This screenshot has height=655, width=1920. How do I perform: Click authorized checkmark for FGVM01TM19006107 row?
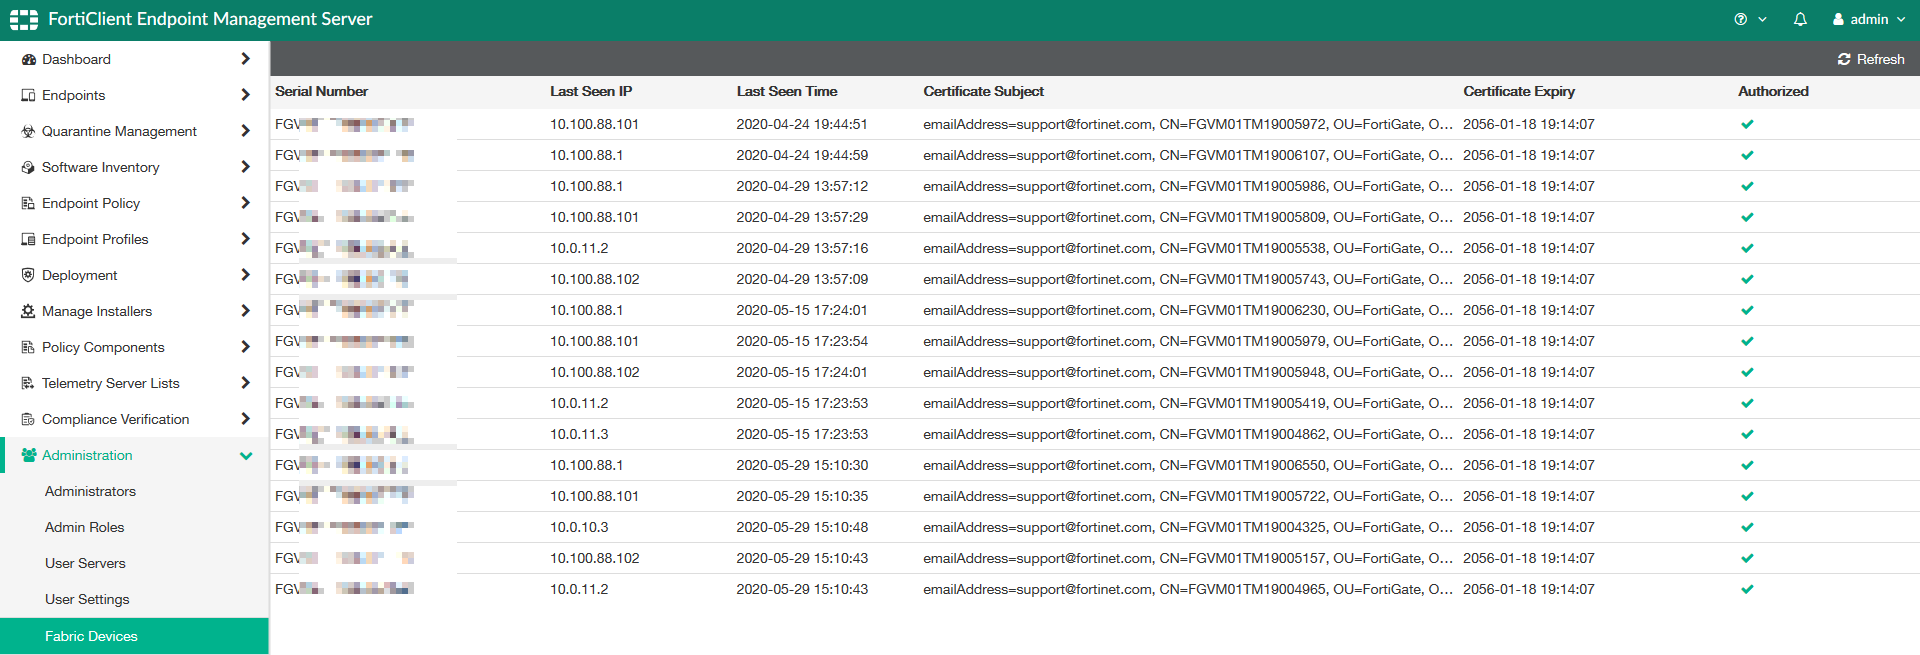tap(1747, 155)
